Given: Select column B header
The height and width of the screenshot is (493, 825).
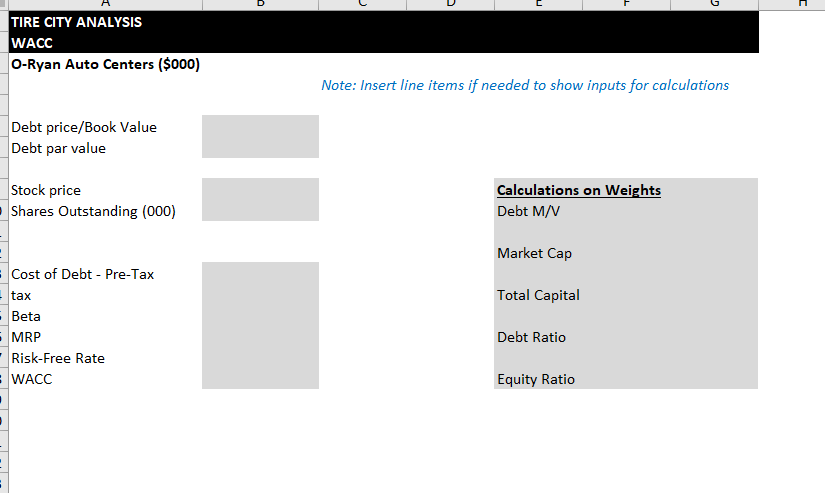Looking at the screenshot, I should pos(260,4).
